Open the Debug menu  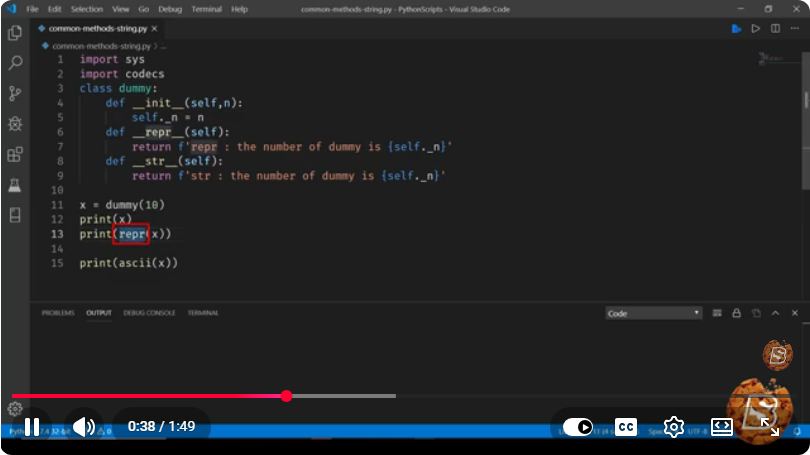click(x=170, y=9)
